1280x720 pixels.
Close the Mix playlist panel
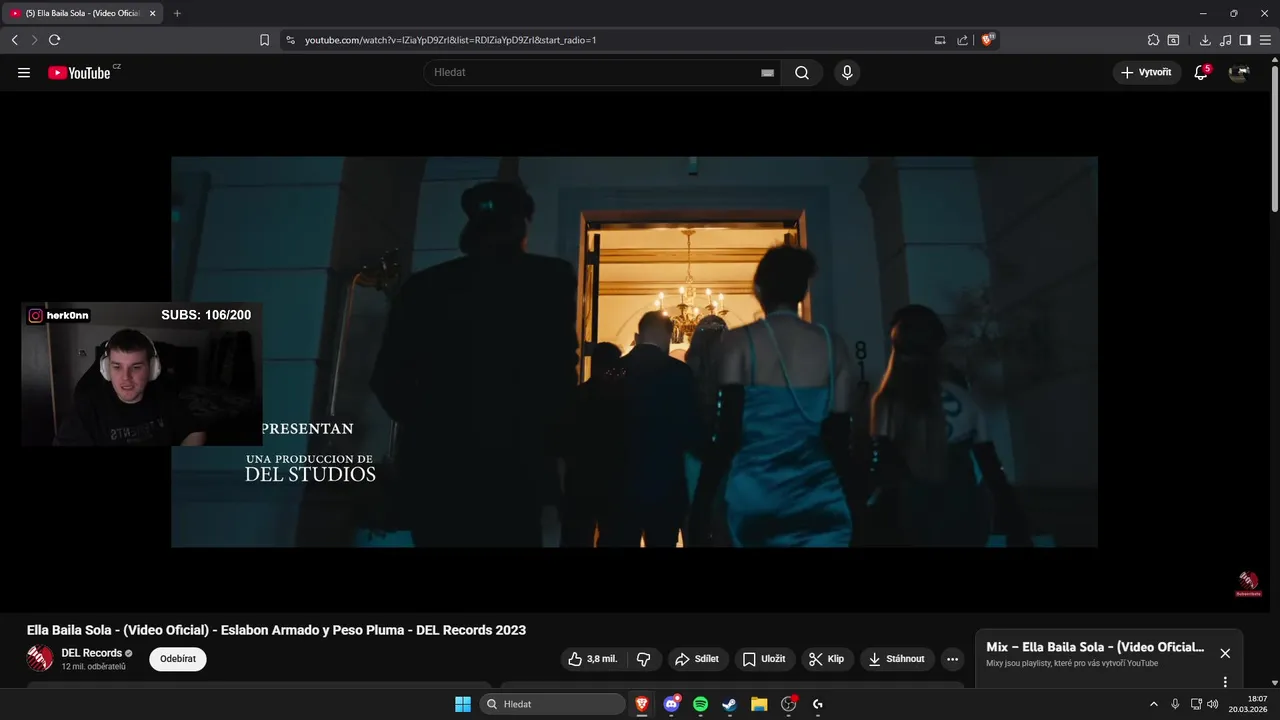pyautogui.click(x=1225, y=653)
